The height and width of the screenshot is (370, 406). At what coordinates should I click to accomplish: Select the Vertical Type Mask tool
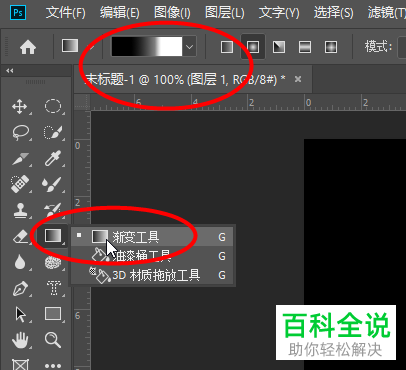54,288
